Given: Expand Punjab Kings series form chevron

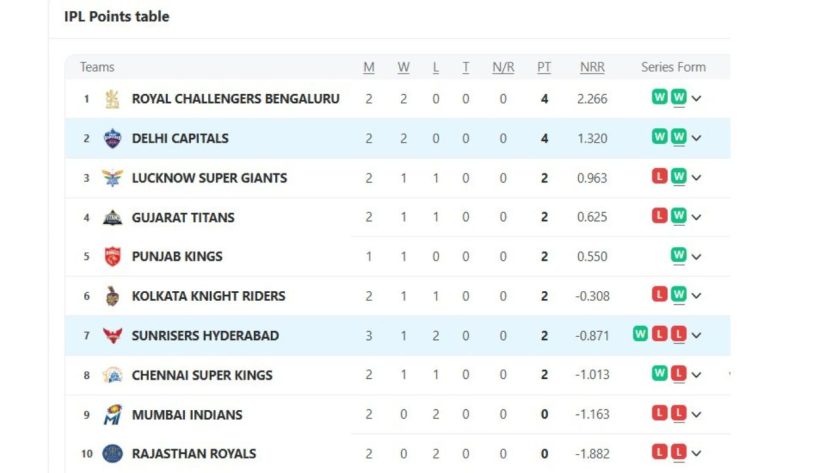Looking at the screenshot, I should [x=697, y=257].
